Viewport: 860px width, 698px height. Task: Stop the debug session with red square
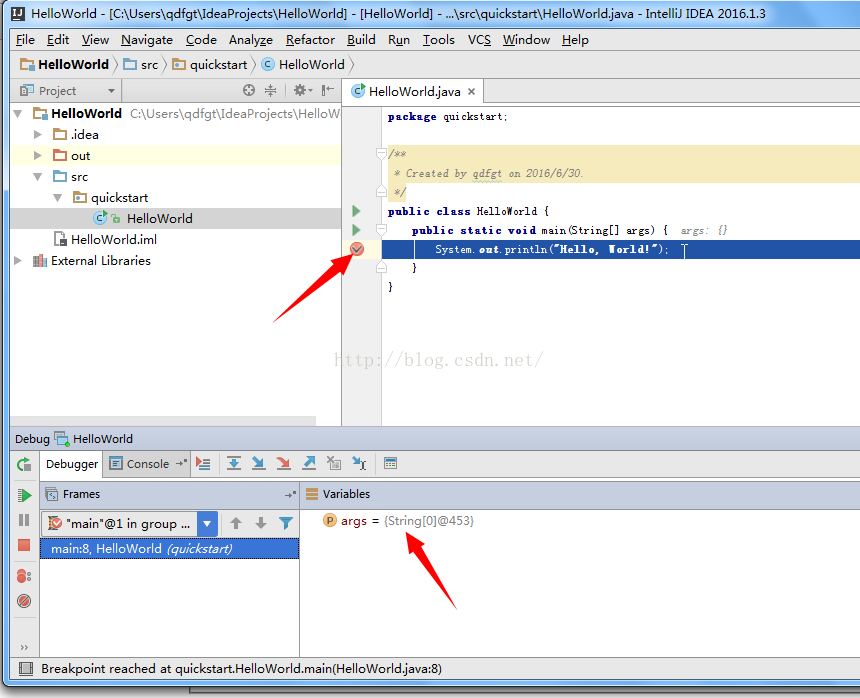click(x=24, y=546)
